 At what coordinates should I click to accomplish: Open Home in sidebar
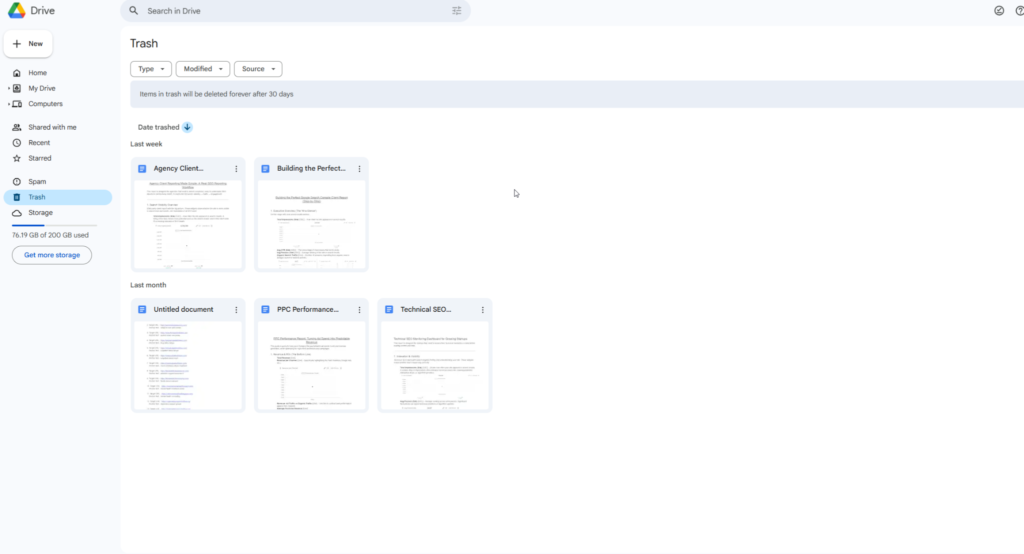37,73
